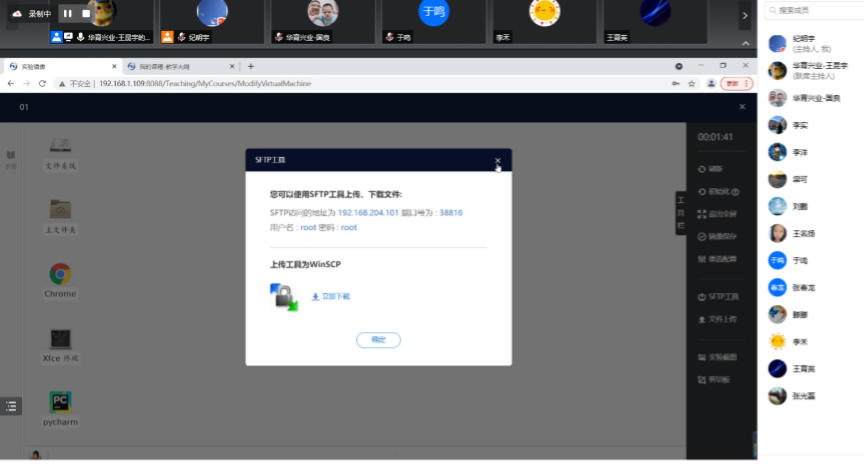Open the pycharm desktop icon
Viewport: 867px width, 464px height.
pyautogui.click(x=60, y=403)
